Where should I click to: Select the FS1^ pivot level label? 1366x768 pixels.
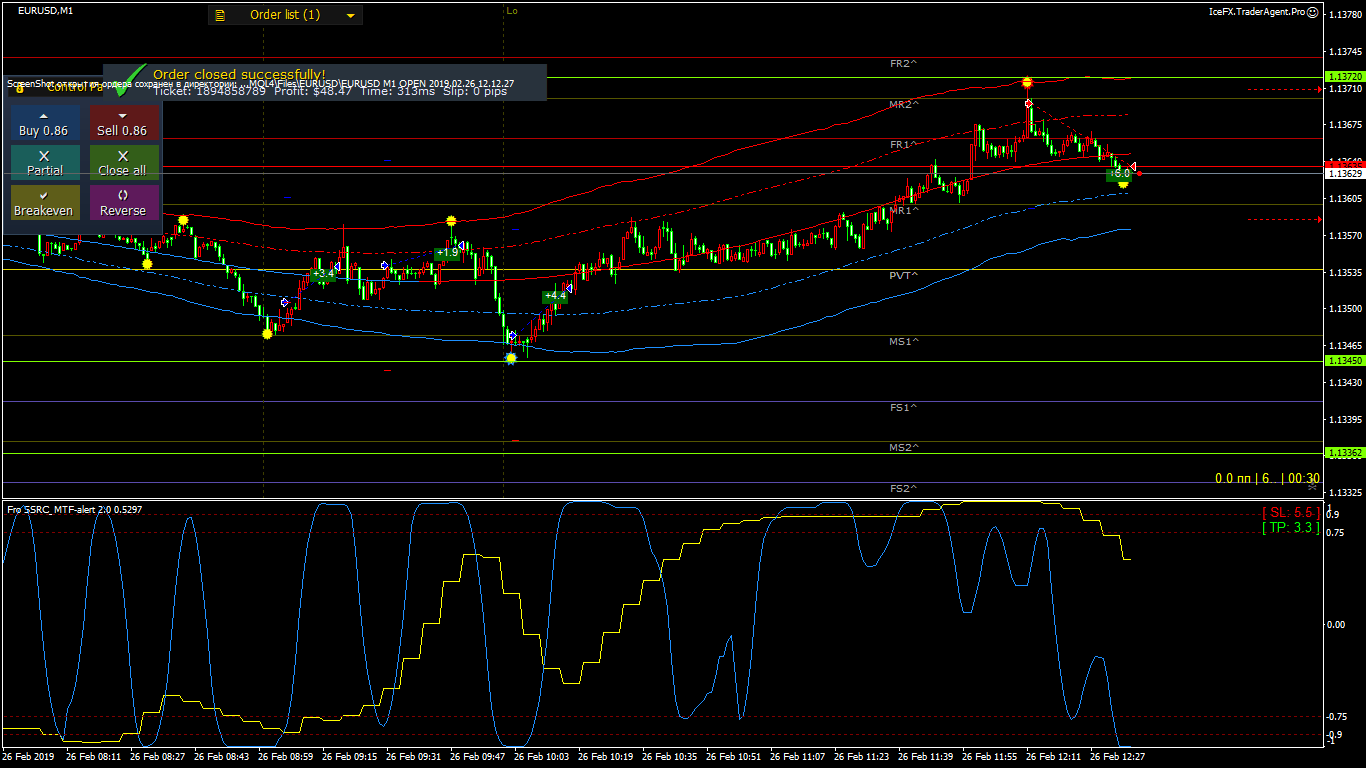point(904,408)
